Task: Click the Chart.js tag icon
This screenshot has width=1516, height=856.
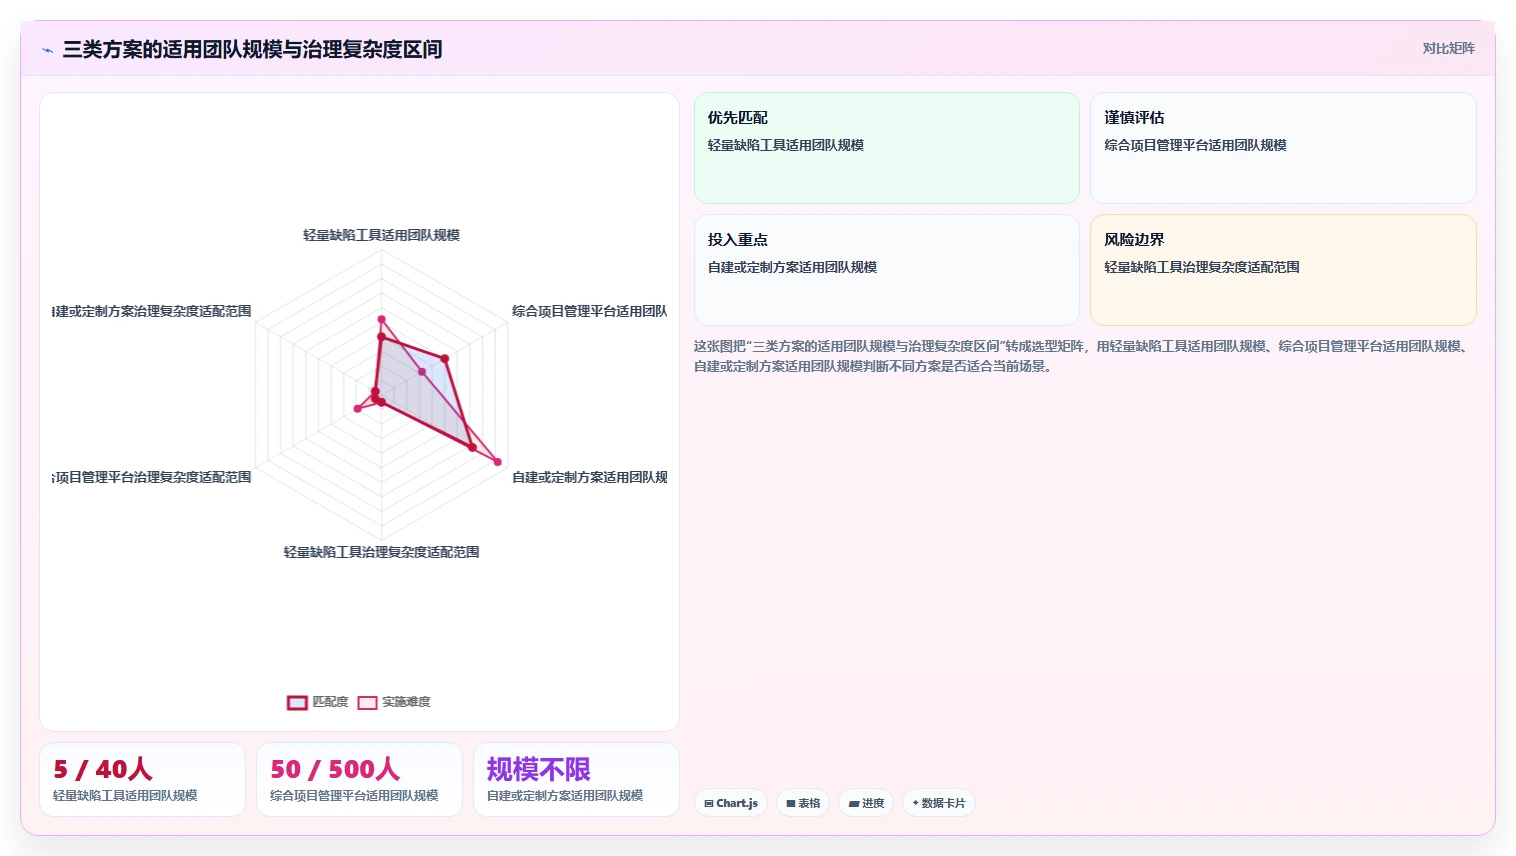Action: [x=709, y=803]
